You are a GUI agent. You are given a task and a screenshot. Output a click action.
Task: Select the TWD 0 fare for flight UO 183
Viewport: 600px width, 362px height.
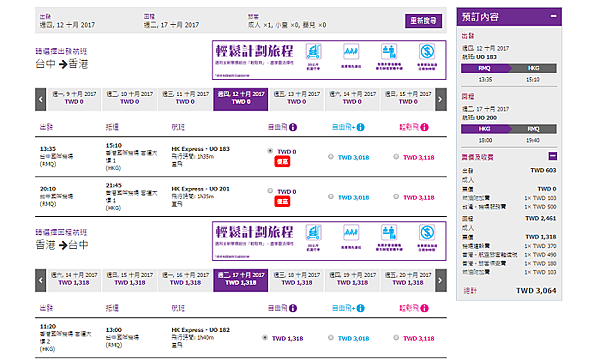pos(270,151)
